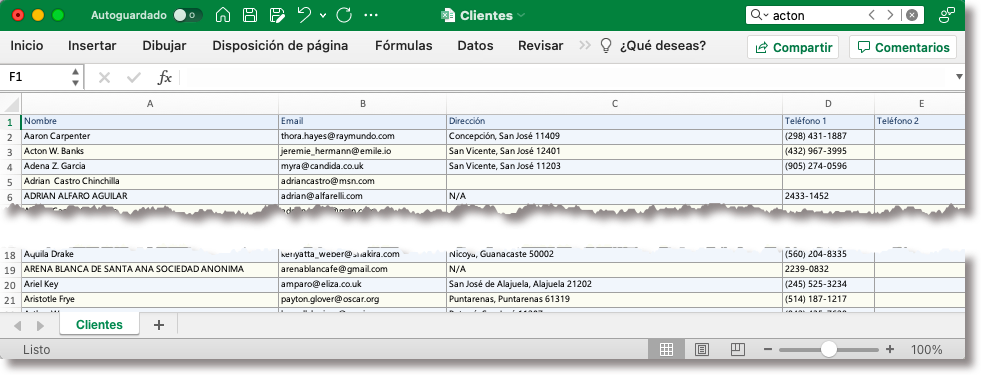Open the Name Box stepper arrows
This screenshot has height=375, width=981.
pyautogui.click(x=76, y=77)
